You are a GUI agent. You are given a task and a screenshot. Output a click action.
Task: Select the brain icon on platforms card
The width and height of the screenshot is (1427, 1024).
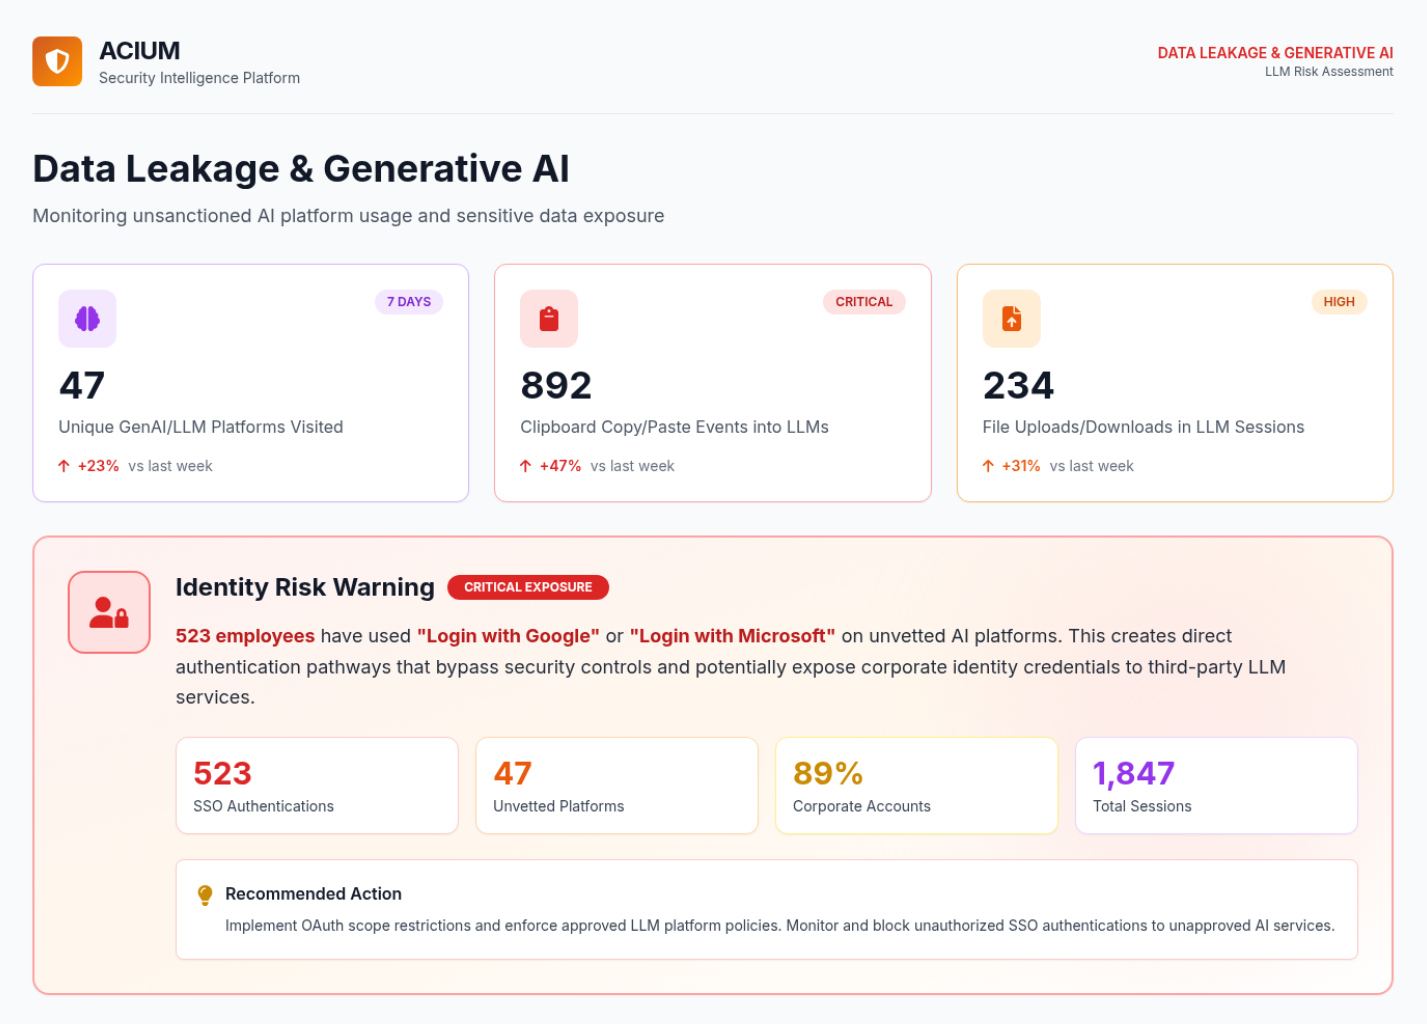[x=87, y=318]
